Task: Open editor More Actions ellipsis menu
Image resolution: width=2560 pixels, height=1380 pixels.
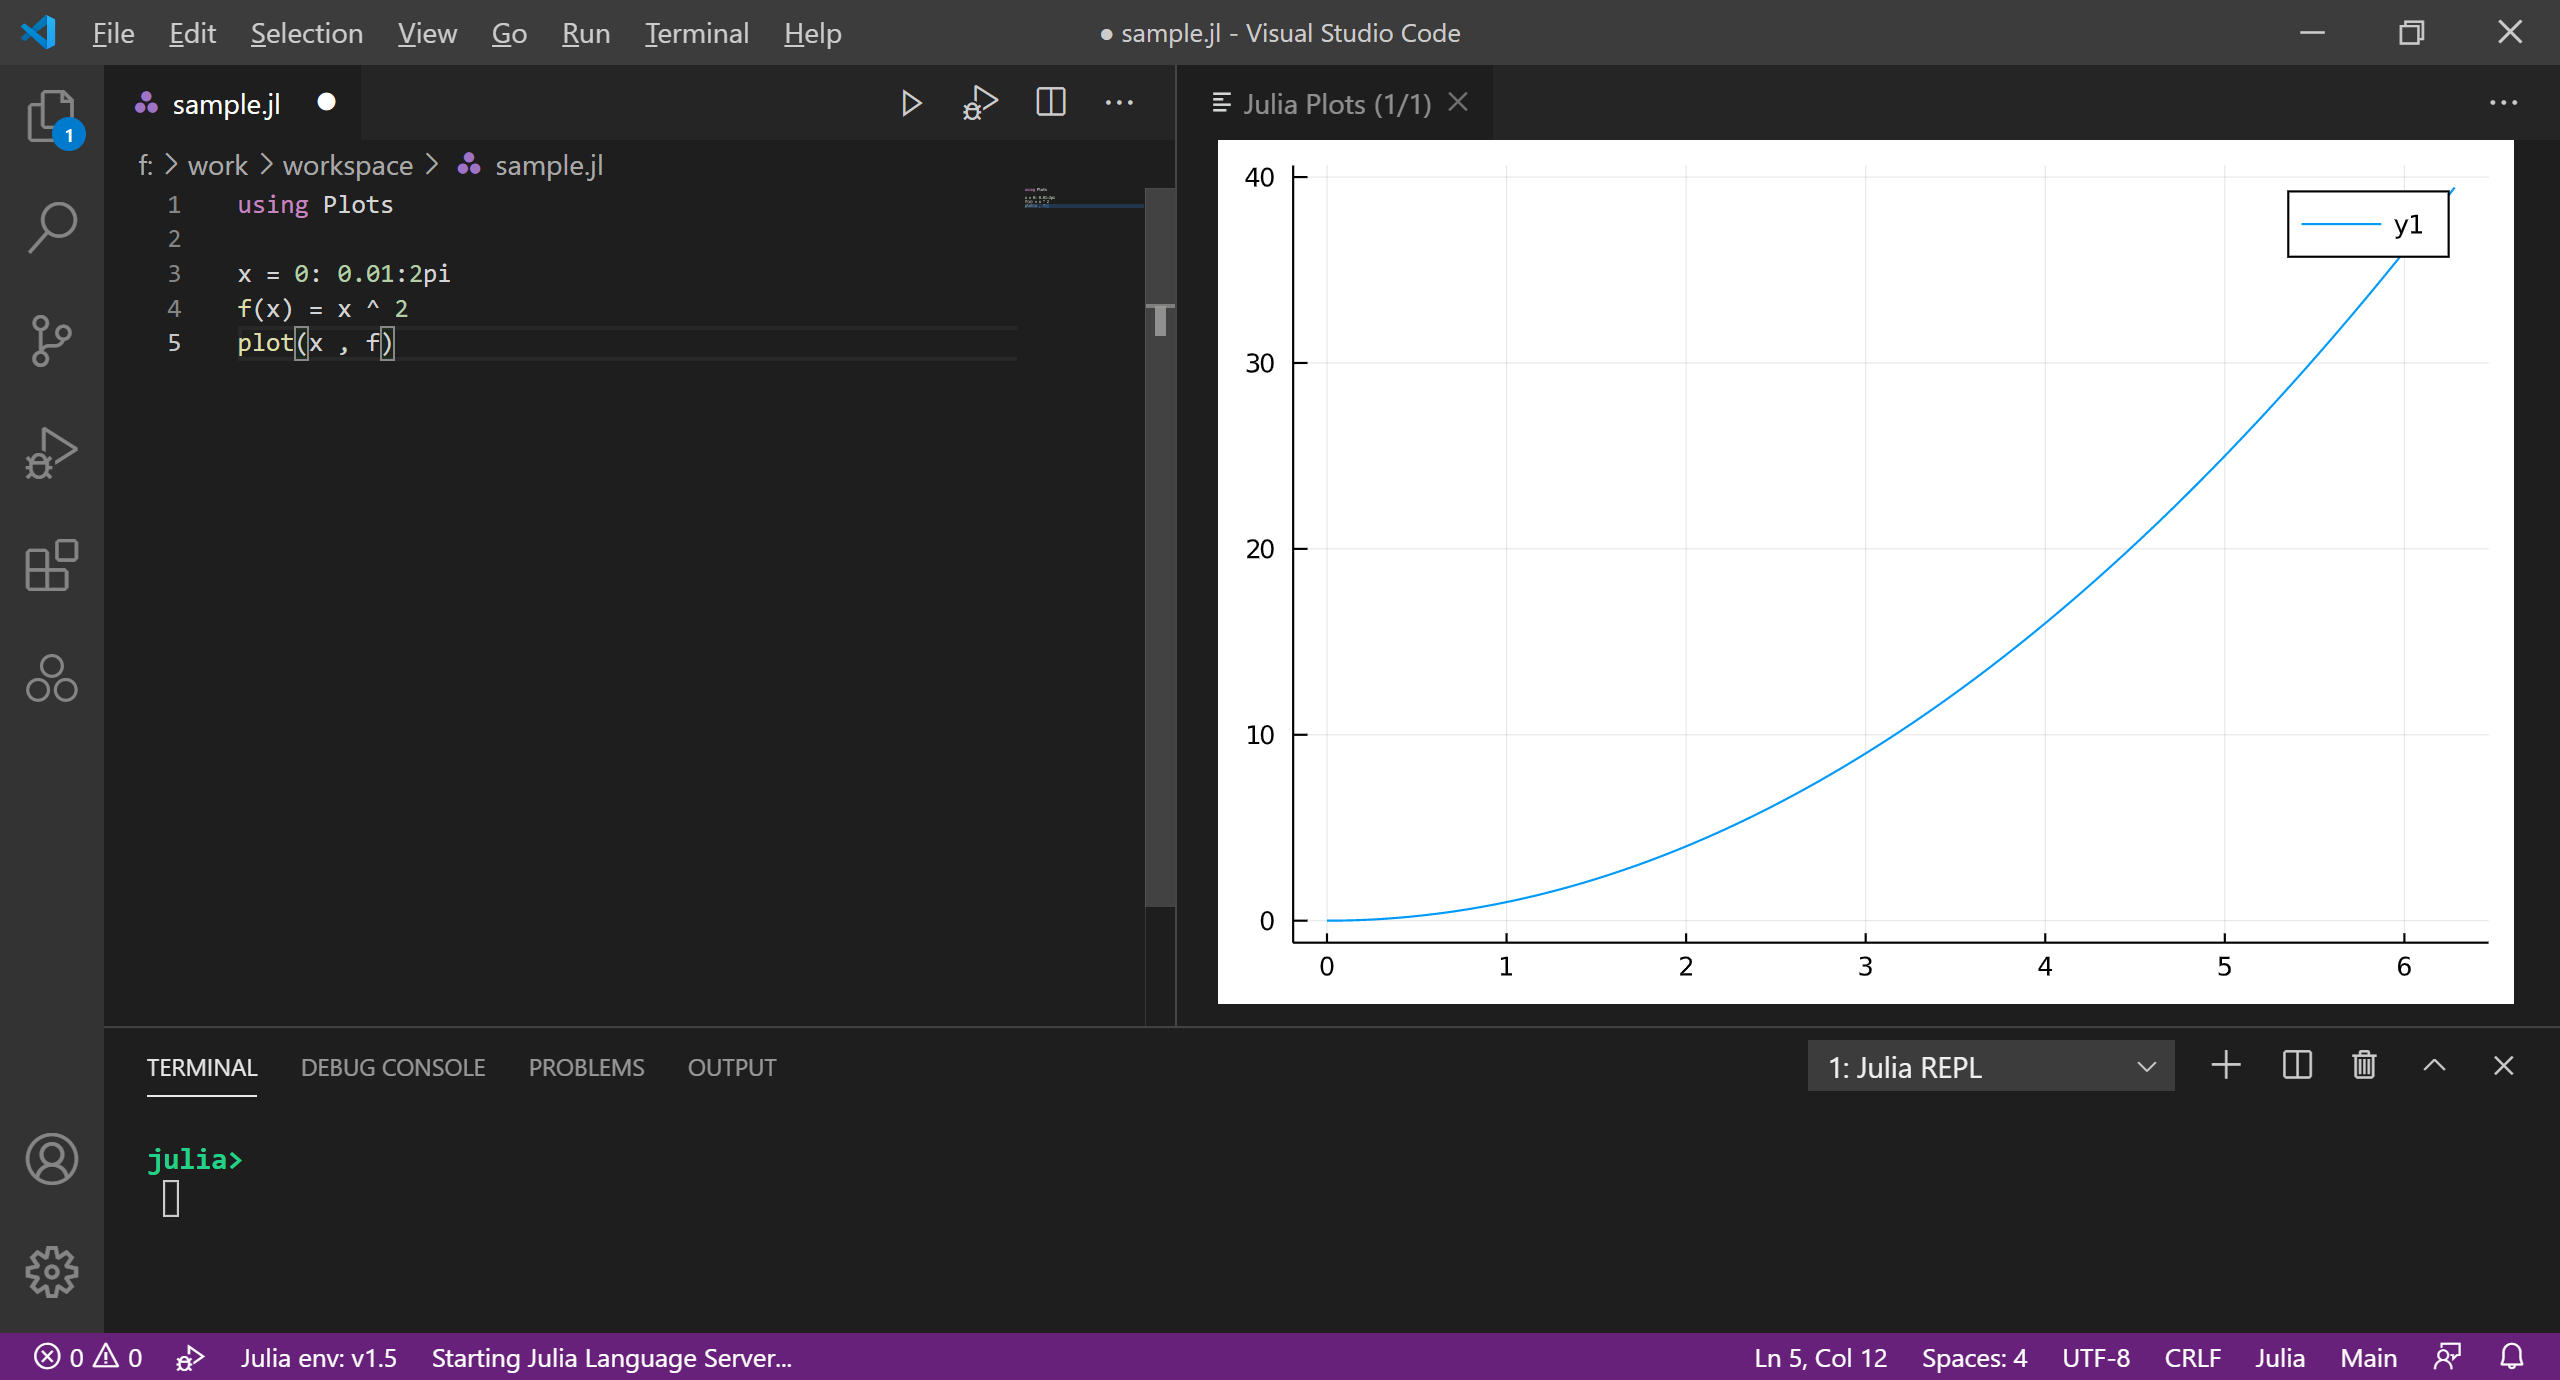Action: [x=1119, y=103]
